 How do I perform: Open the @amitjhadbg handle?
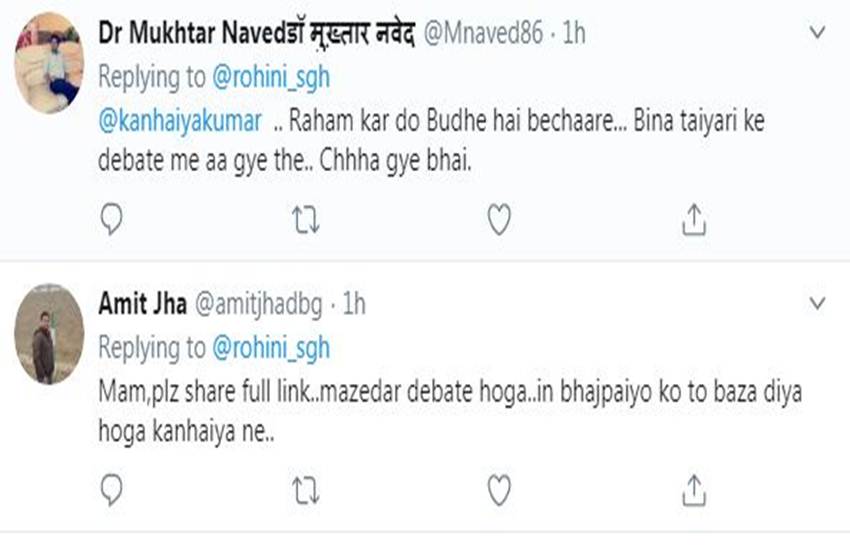(261, 303)
